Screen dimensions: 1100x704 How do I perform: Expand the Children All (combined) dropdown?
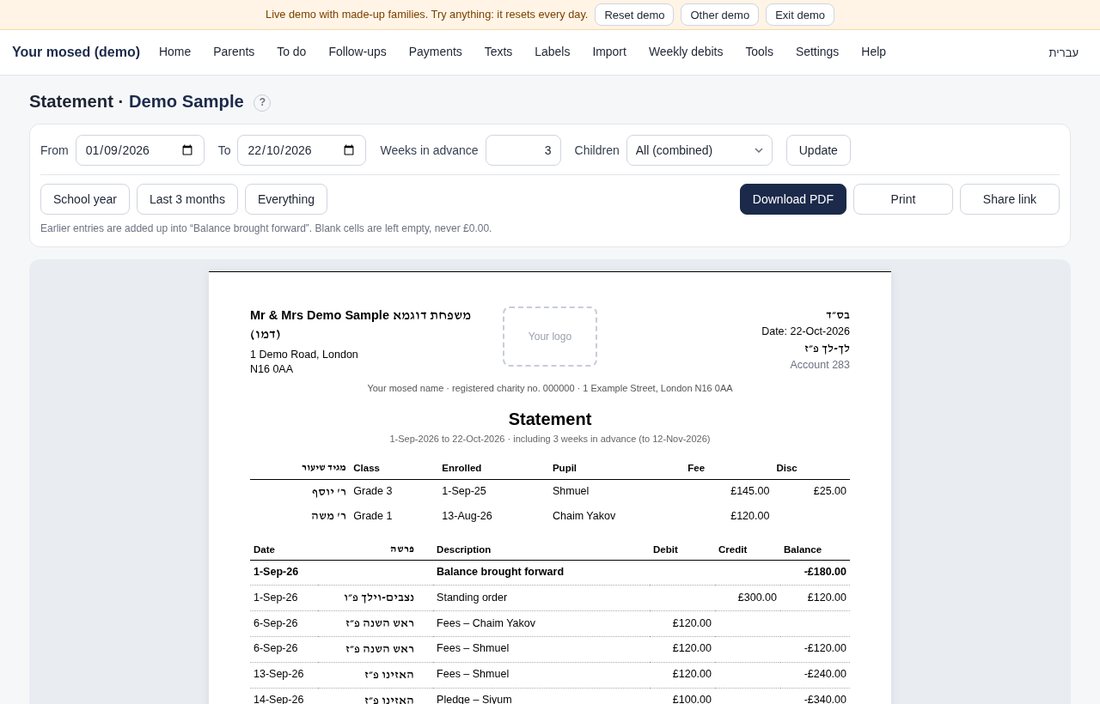(699, 150)
